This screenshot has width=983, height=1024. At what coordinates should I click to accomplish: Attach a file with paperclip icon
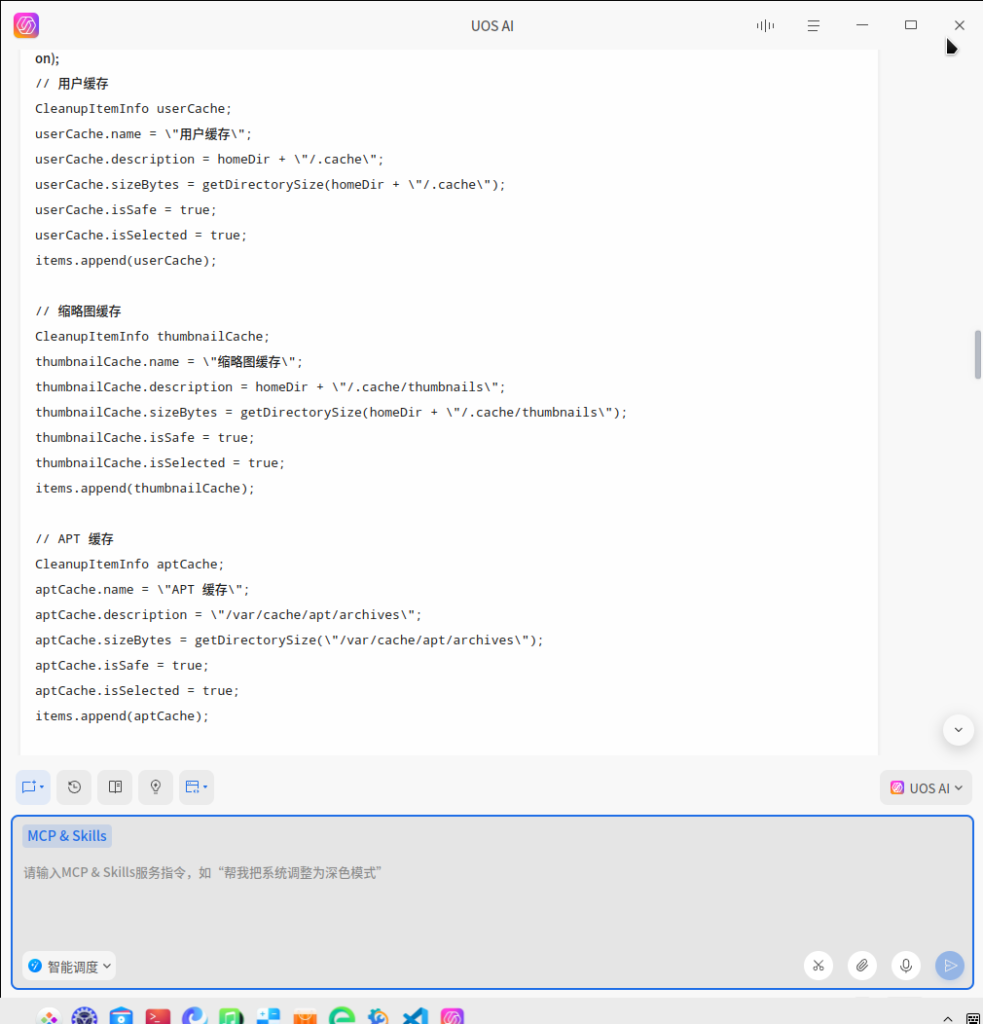[861, 965]
